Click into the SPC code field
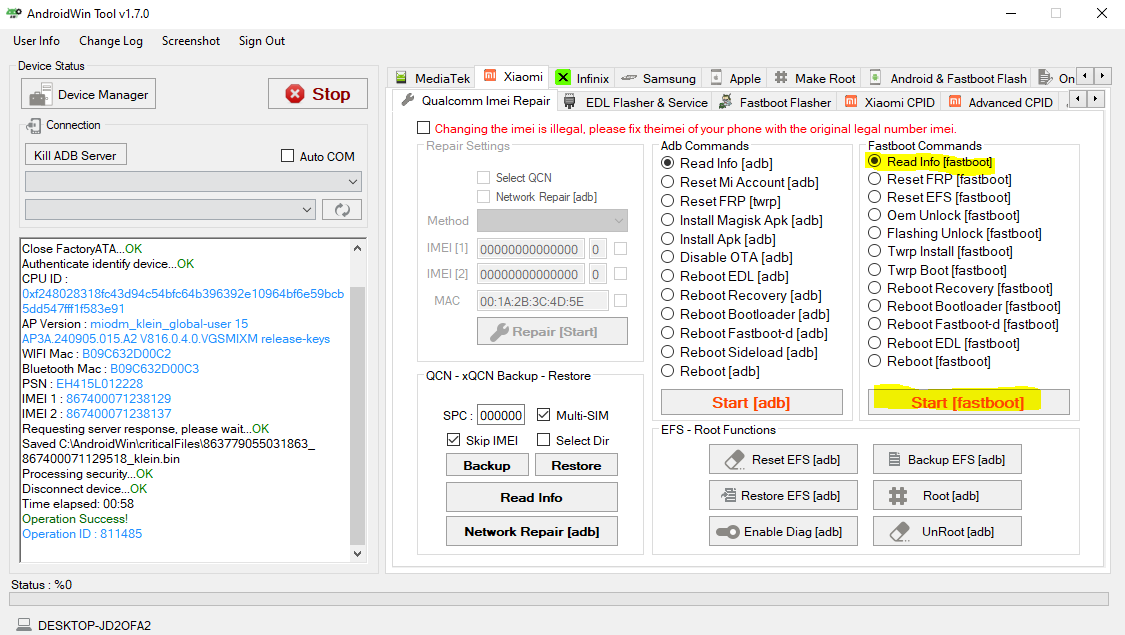This screenshot has height=635, width=1125. (x=500, y=415)
